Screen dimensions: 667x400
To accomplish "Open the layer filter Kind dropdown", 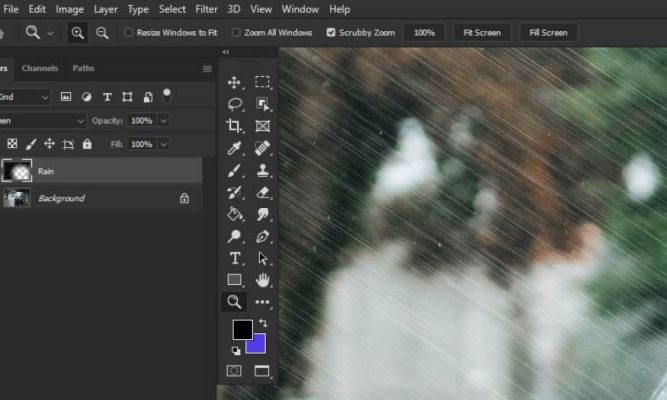I will [45, 97].
